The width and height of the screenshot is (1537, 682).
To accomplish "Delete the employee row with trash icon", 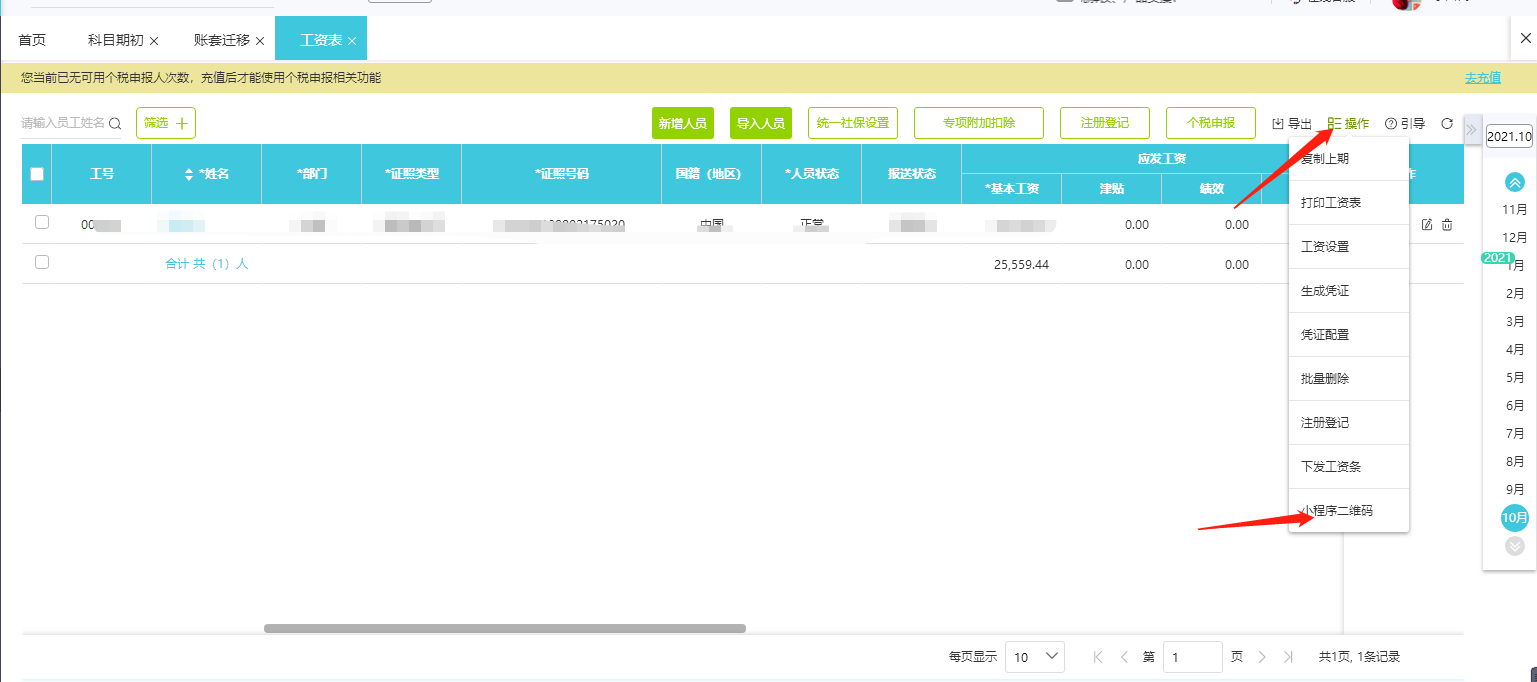I will (1447, 225).
